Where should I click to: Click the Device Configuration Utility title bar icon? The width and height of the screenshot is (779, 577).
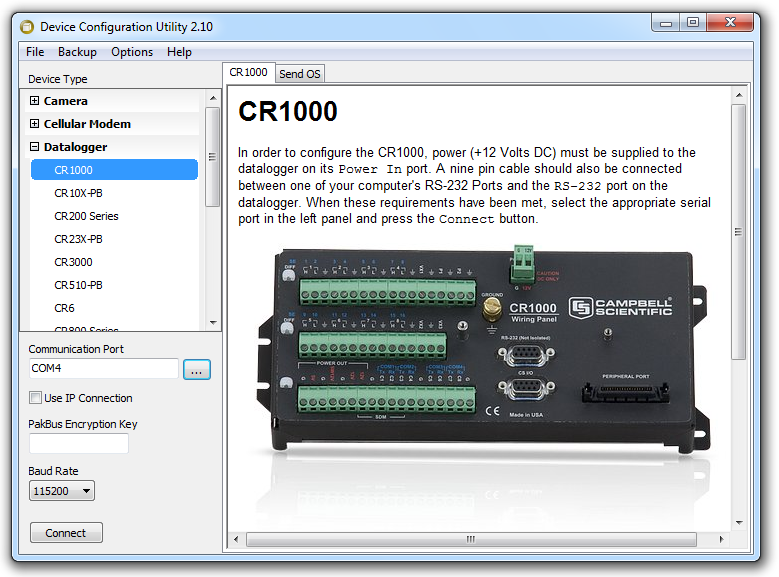pyautogui.click(x=27, y=27)
